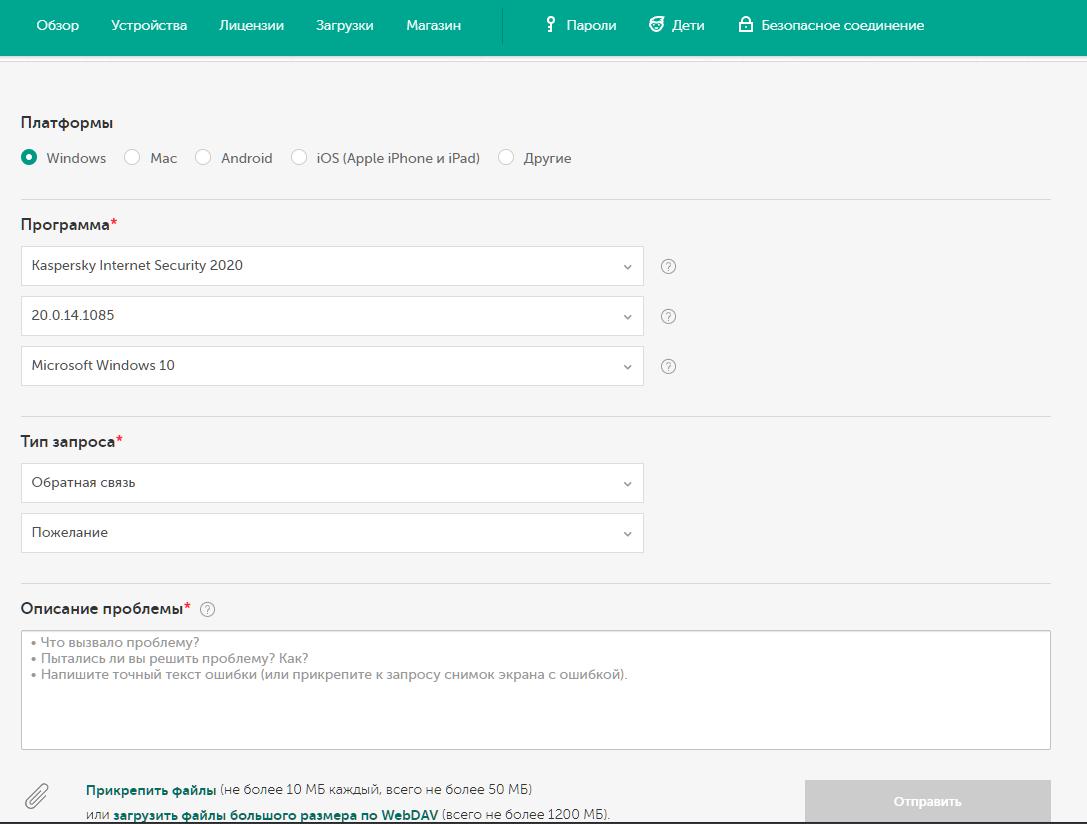
Task: Open the Устройства tab
Action: tap(149, 25)
